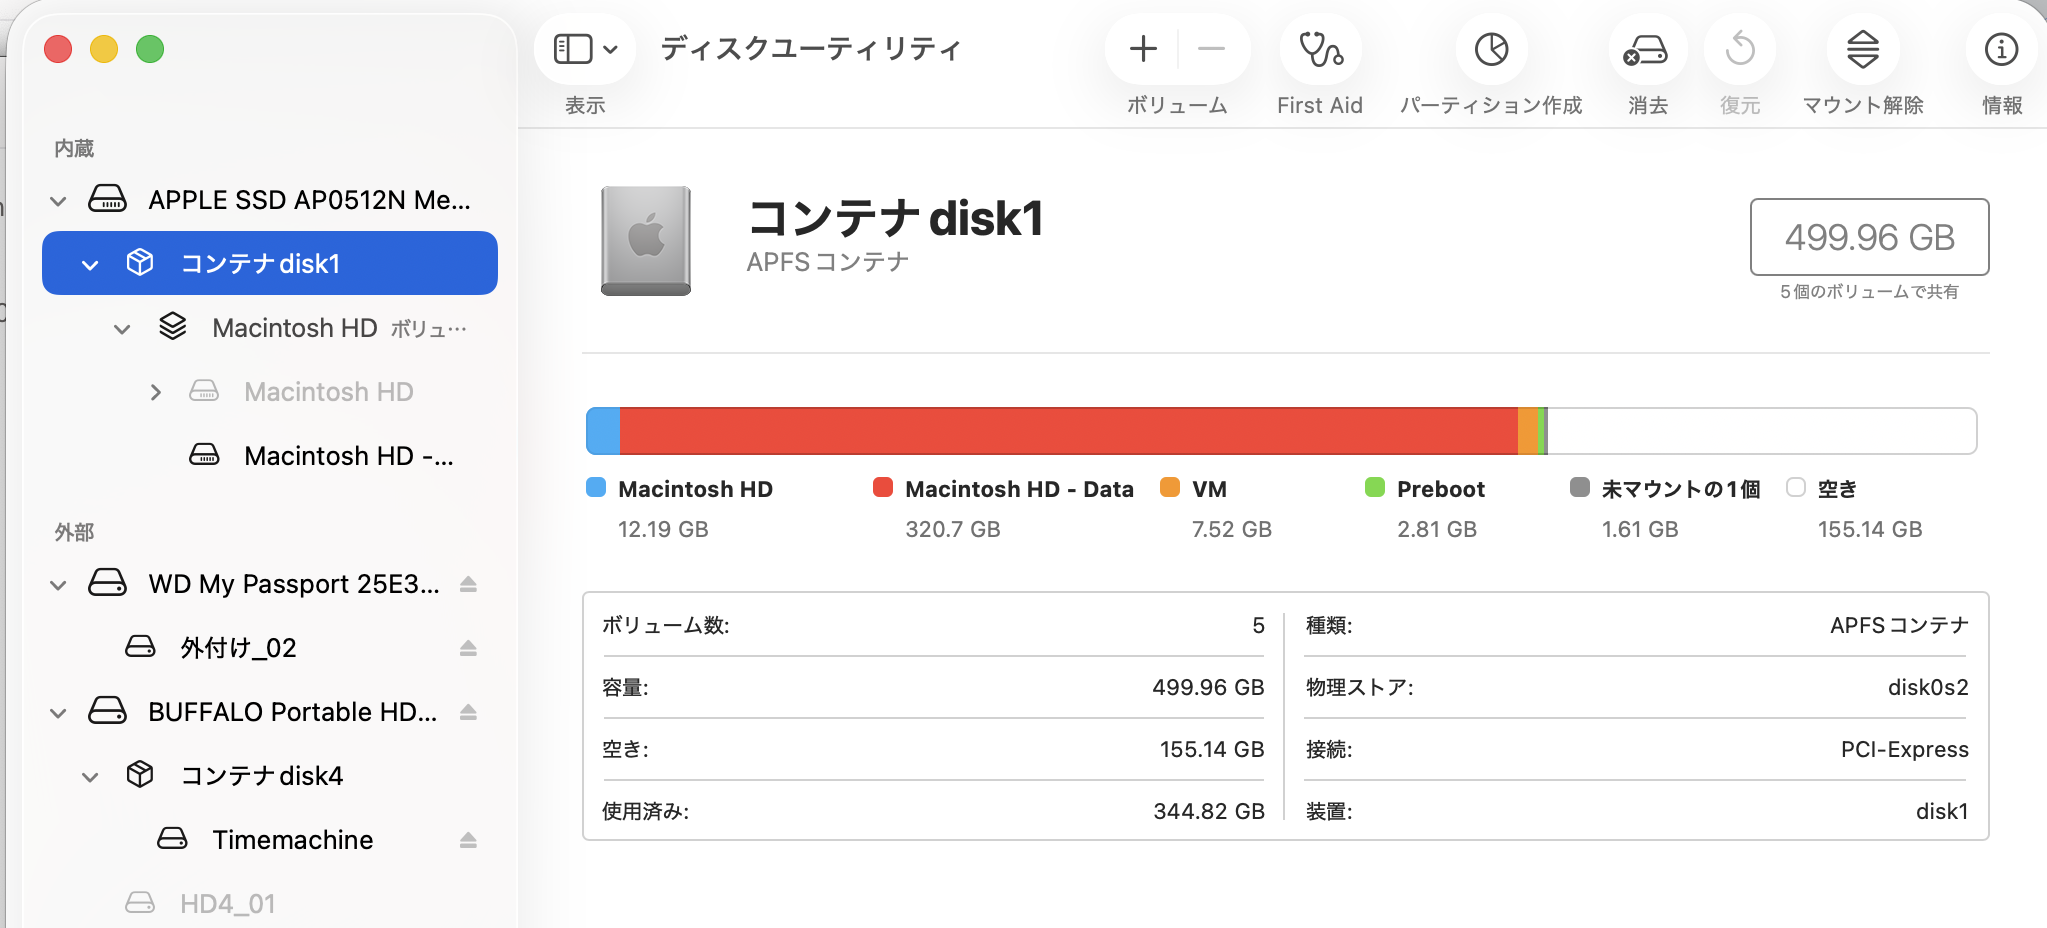Click the Erase (消去) toolbar icon
Viewport: 2047px width, 928px height.
click(x=1646, y=50)
